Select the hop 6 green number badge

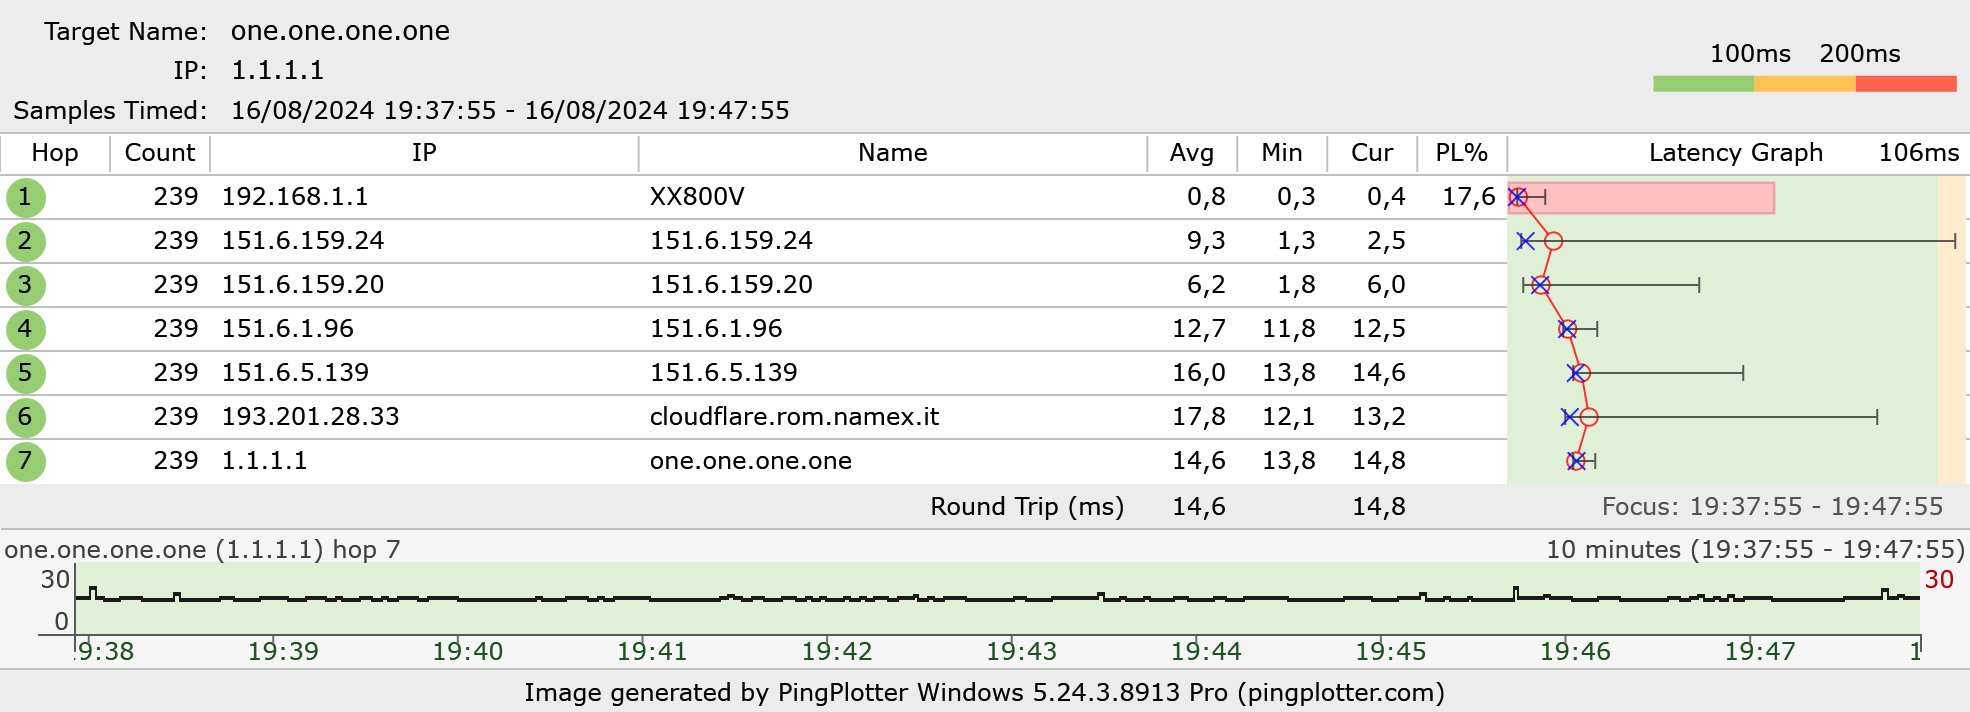25,417
